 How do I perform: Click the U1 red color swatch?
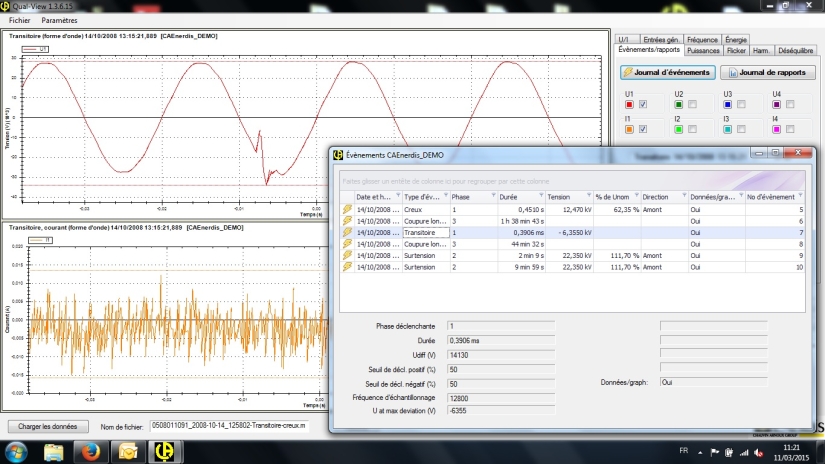629,104
